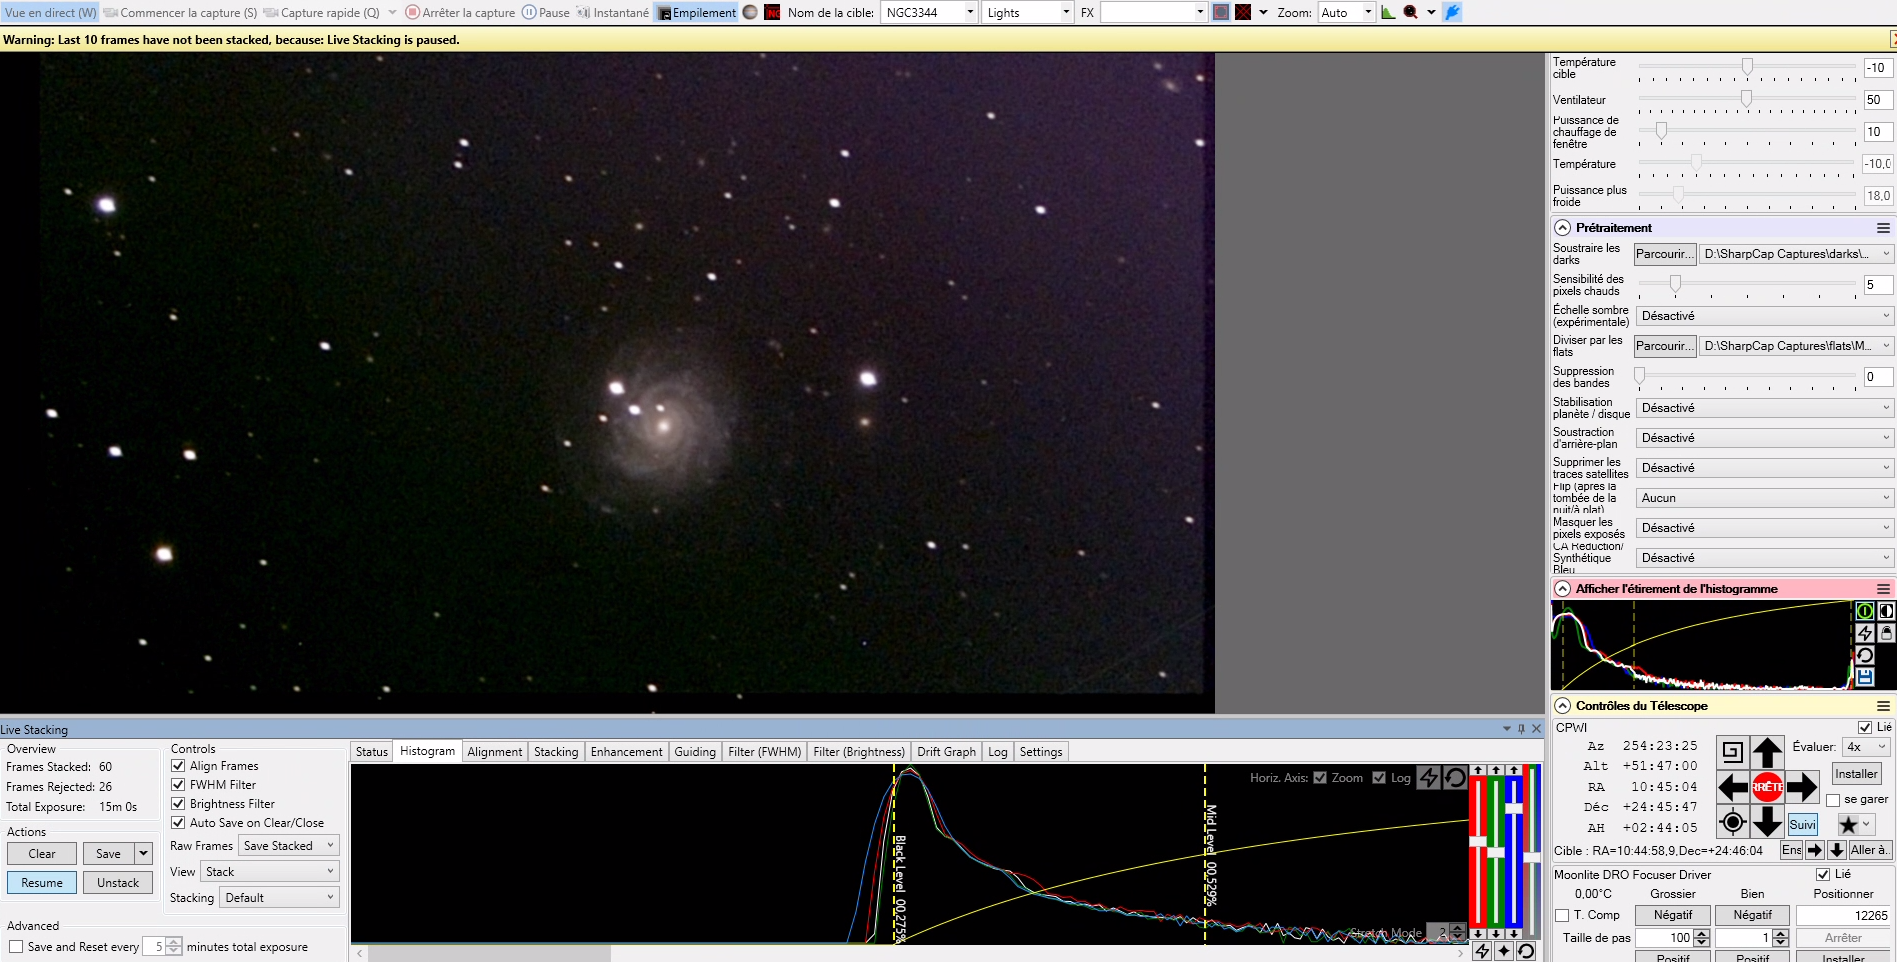Click the Aller à button
Viewport: 1897px width, 962px height.
click(1869, 850)
